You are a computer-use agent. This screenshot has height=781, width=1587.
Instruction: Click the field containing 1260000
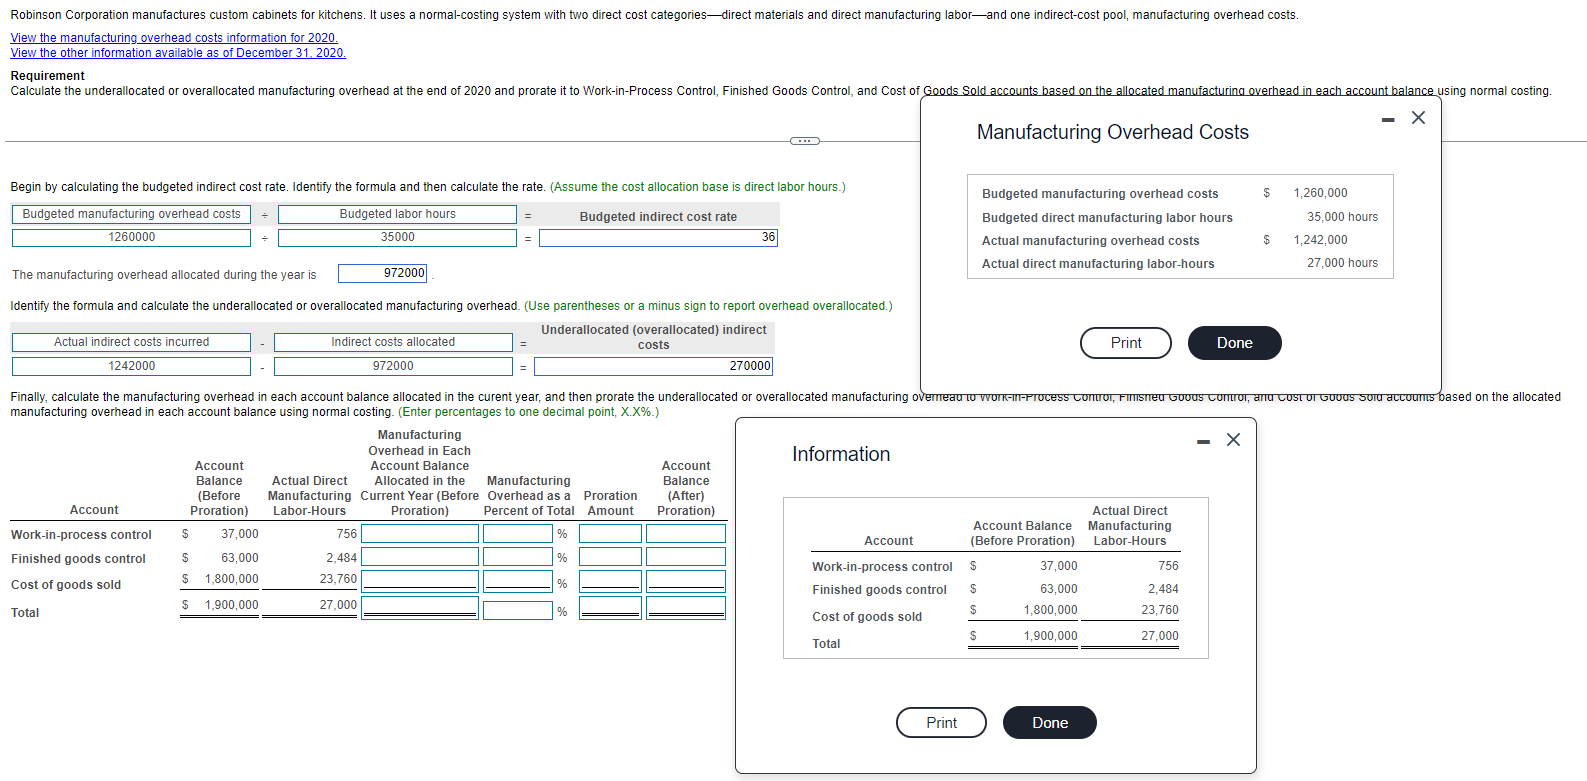click(x=131, y=238)
